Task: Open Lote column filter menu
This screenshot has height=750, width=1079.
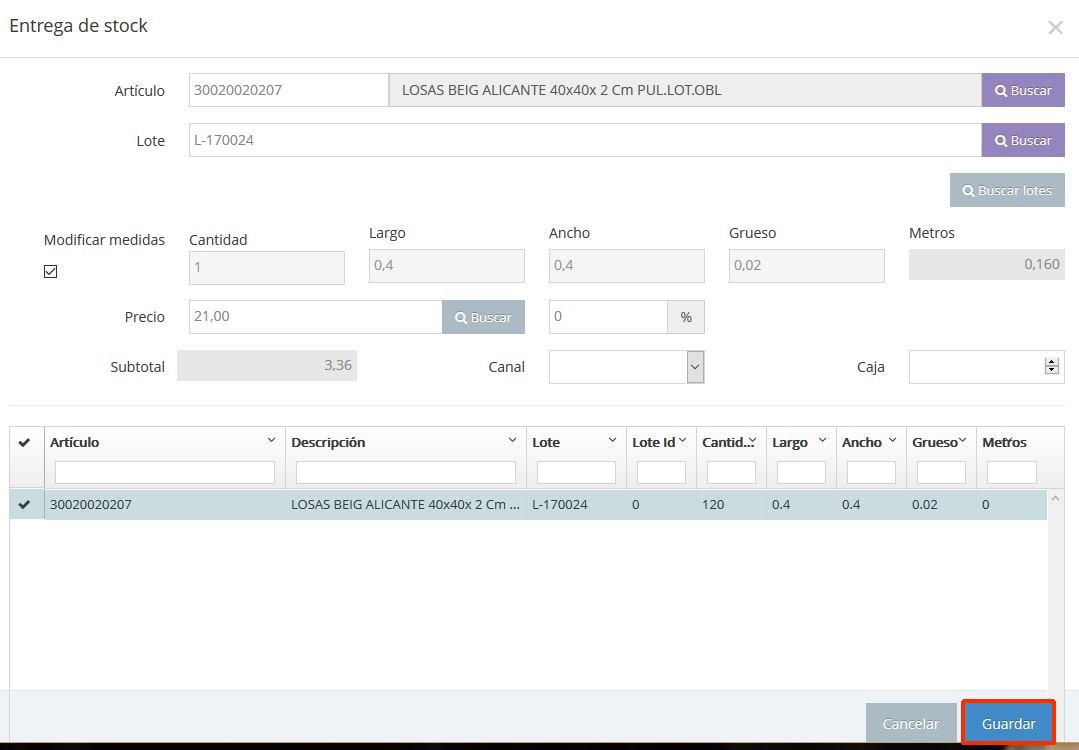Action: click(612, 440)
